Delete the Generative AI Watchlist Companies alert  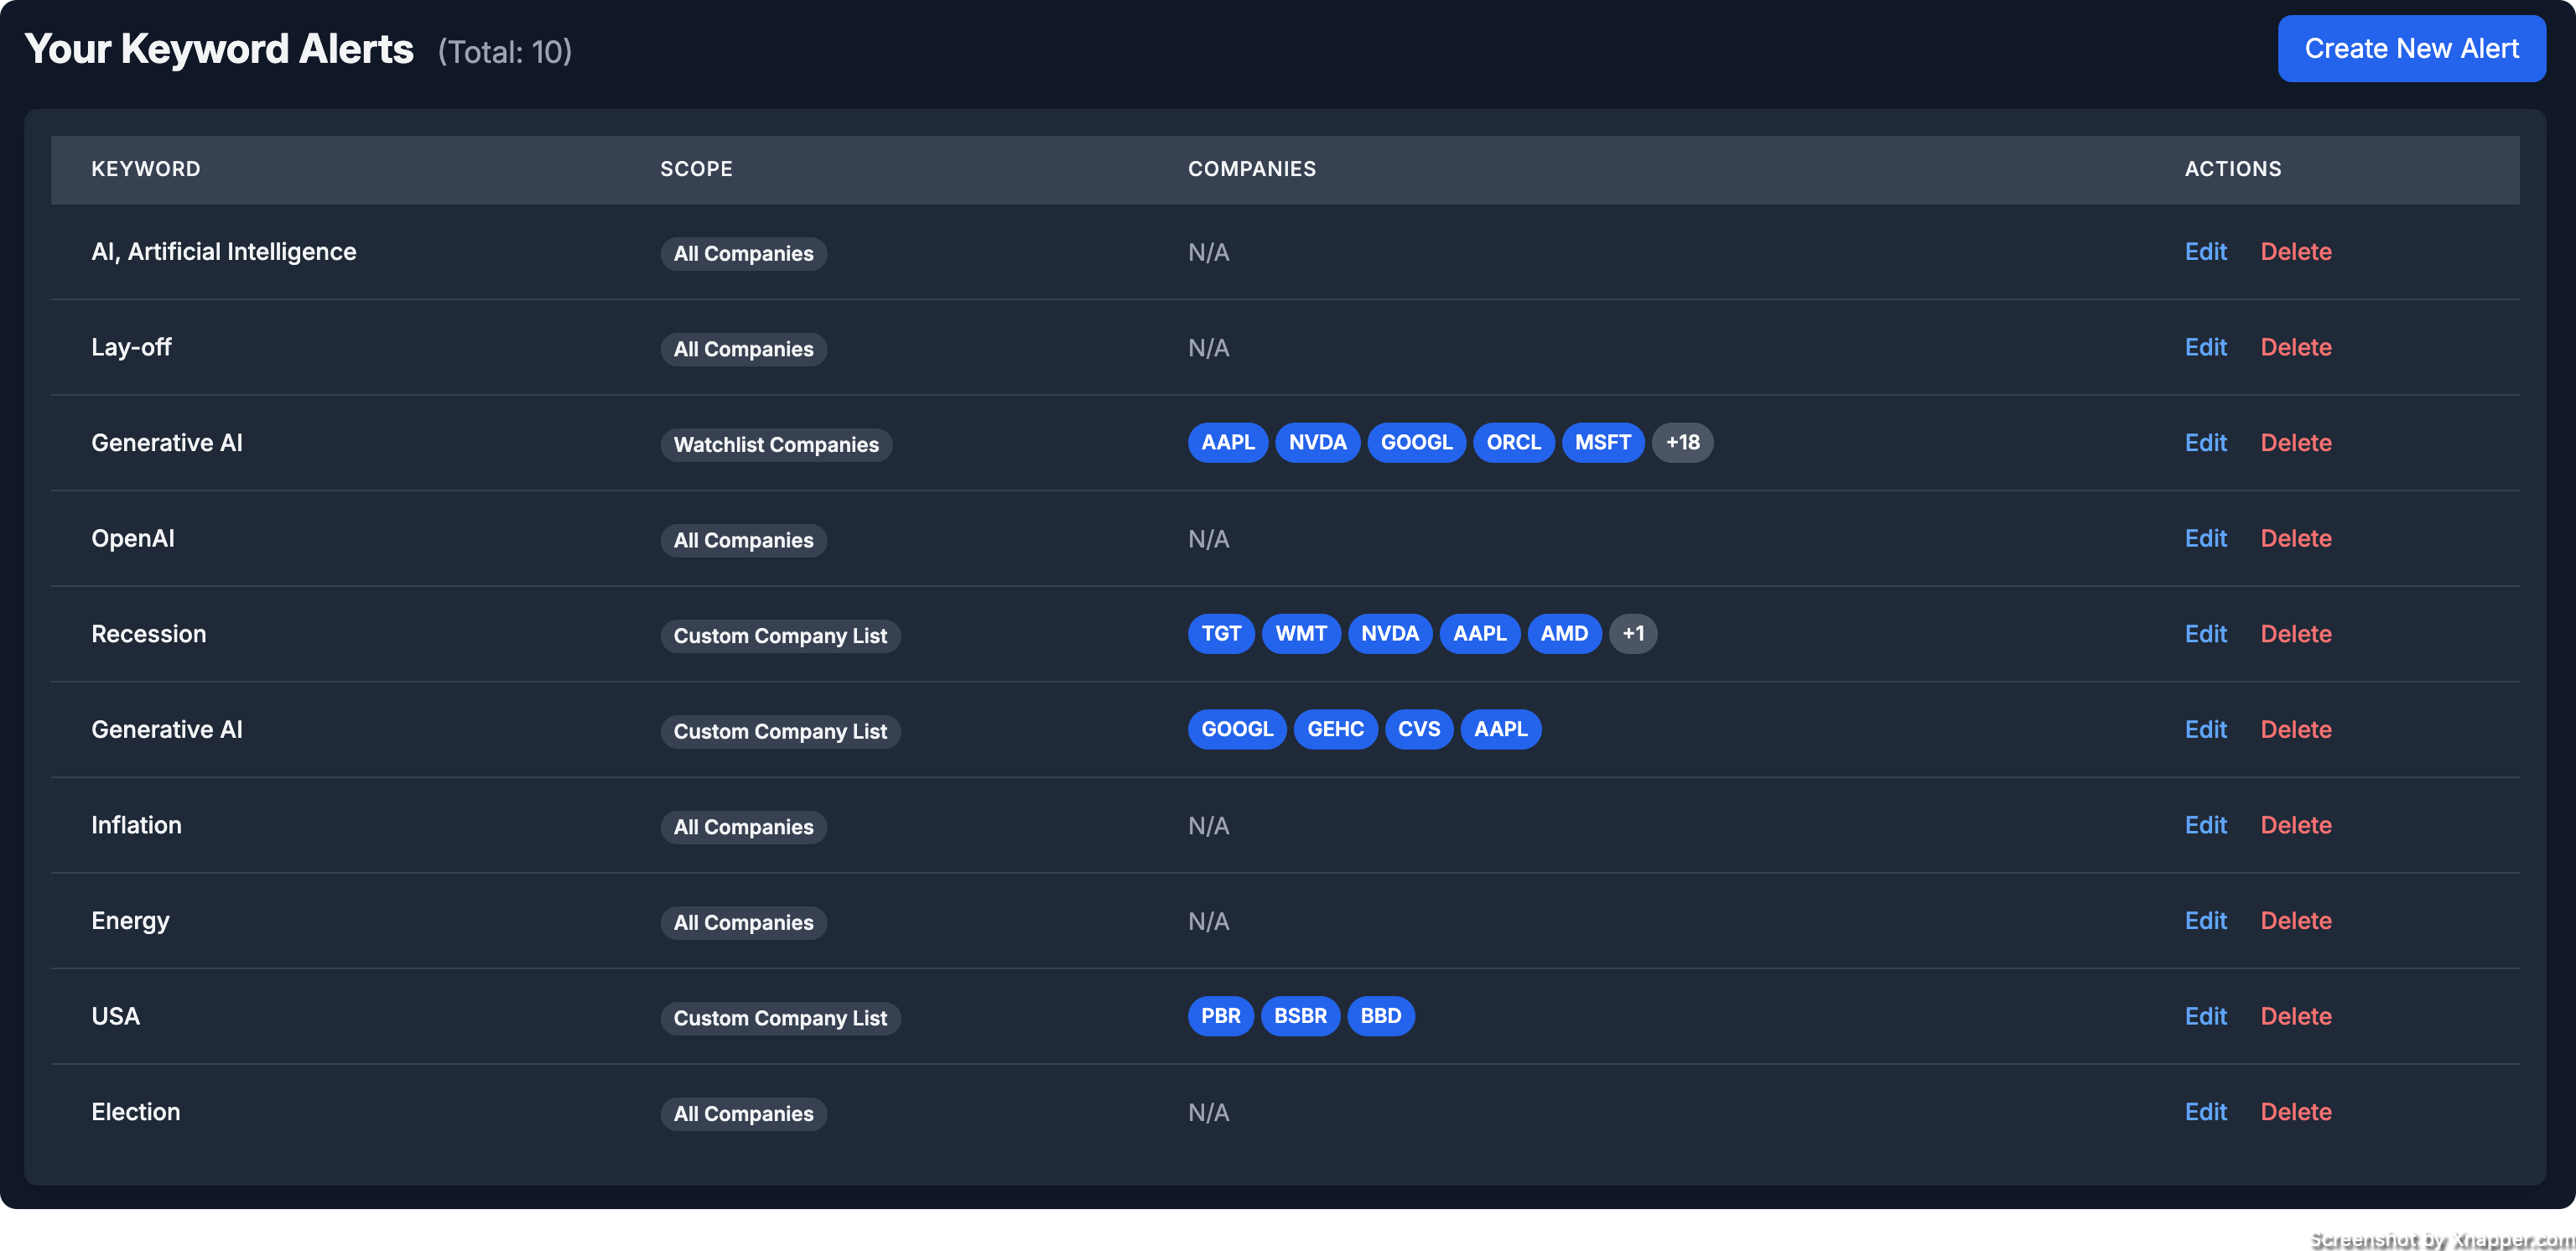click(x=2295, y=442)
